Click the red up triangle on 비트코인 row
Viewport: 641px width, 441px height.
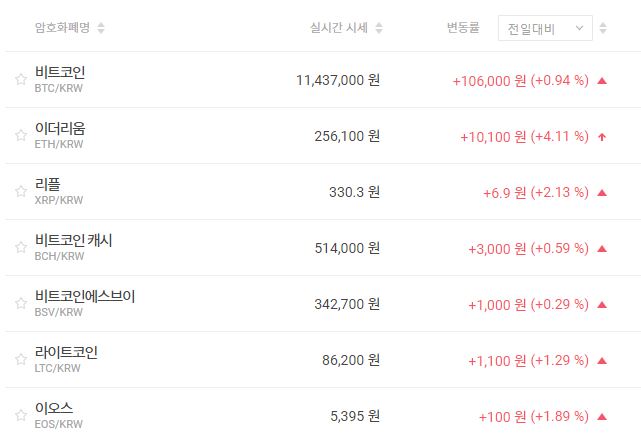click(602, 80)
